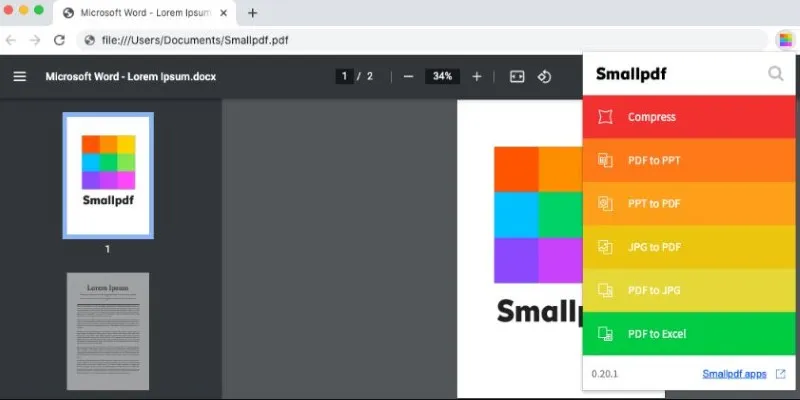Choose the Compress menu entry
This screenshot has width=800, height=400.
pos(689,117)
